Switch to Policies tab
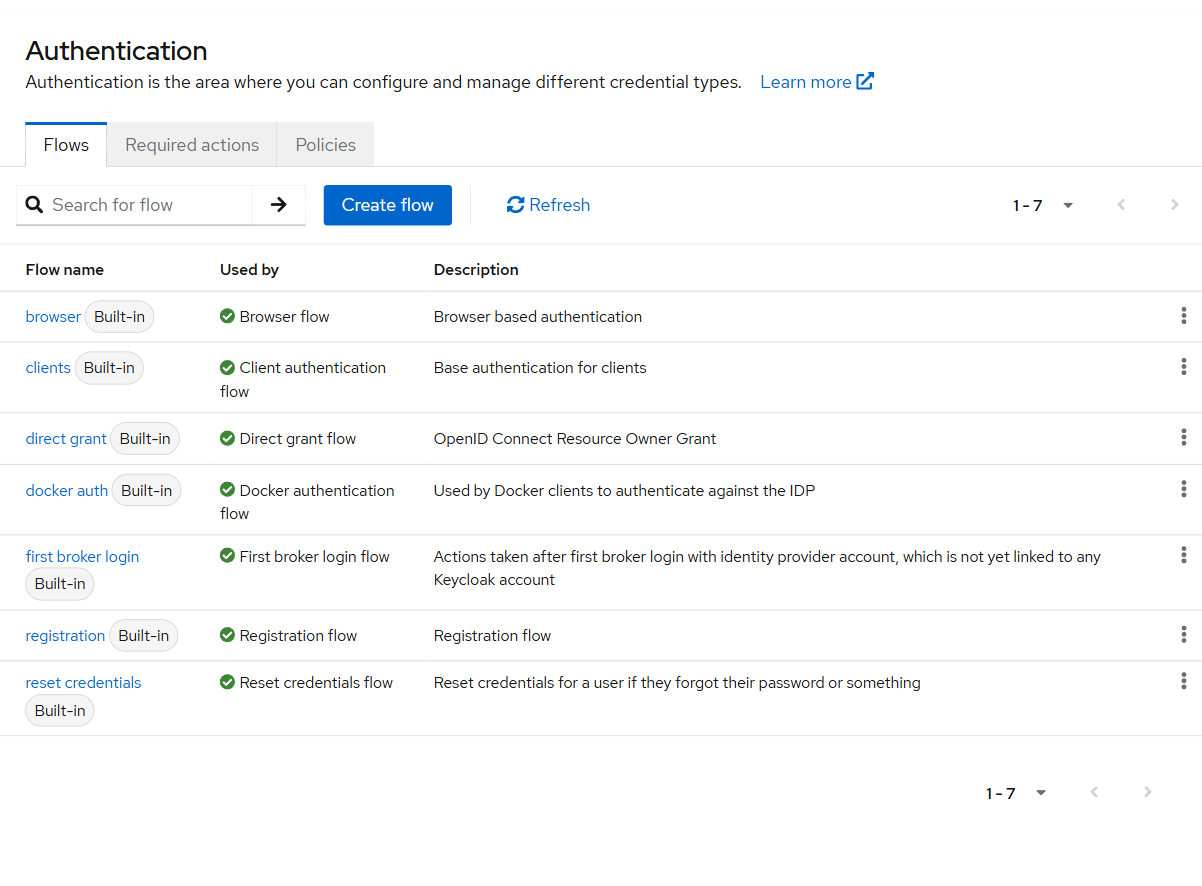The image size is (1202, 886). coord(326,145)
